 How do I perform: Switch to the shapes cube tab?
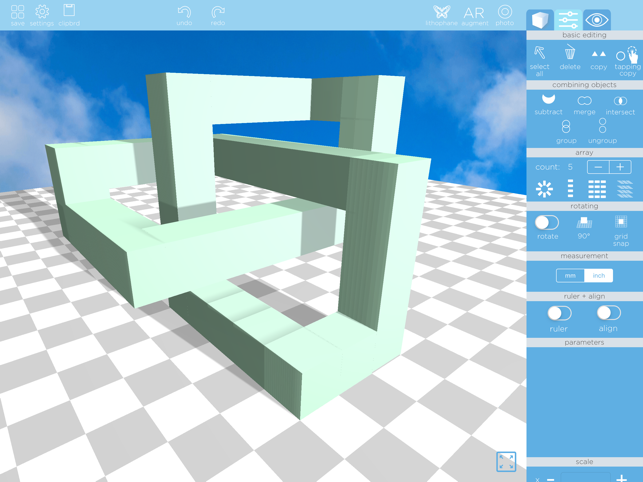click(540, 20)
